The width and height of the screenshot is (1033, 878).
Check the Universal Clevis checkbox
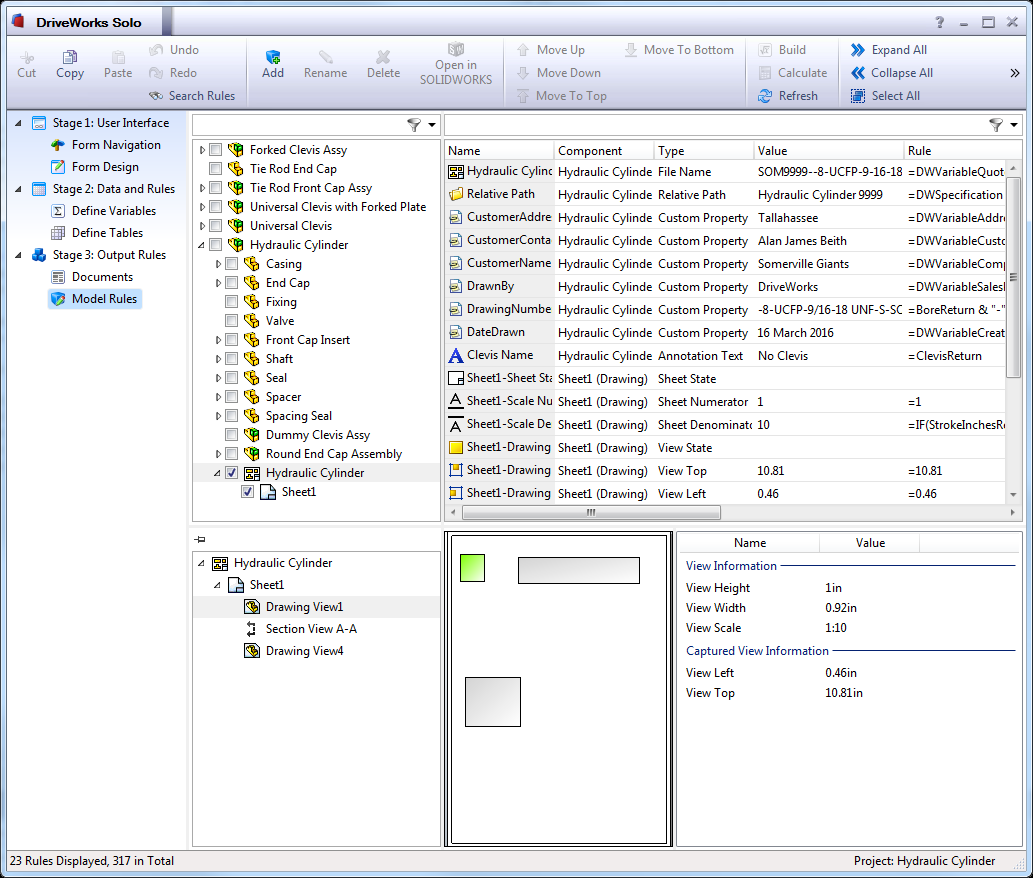tap(215, 226)
